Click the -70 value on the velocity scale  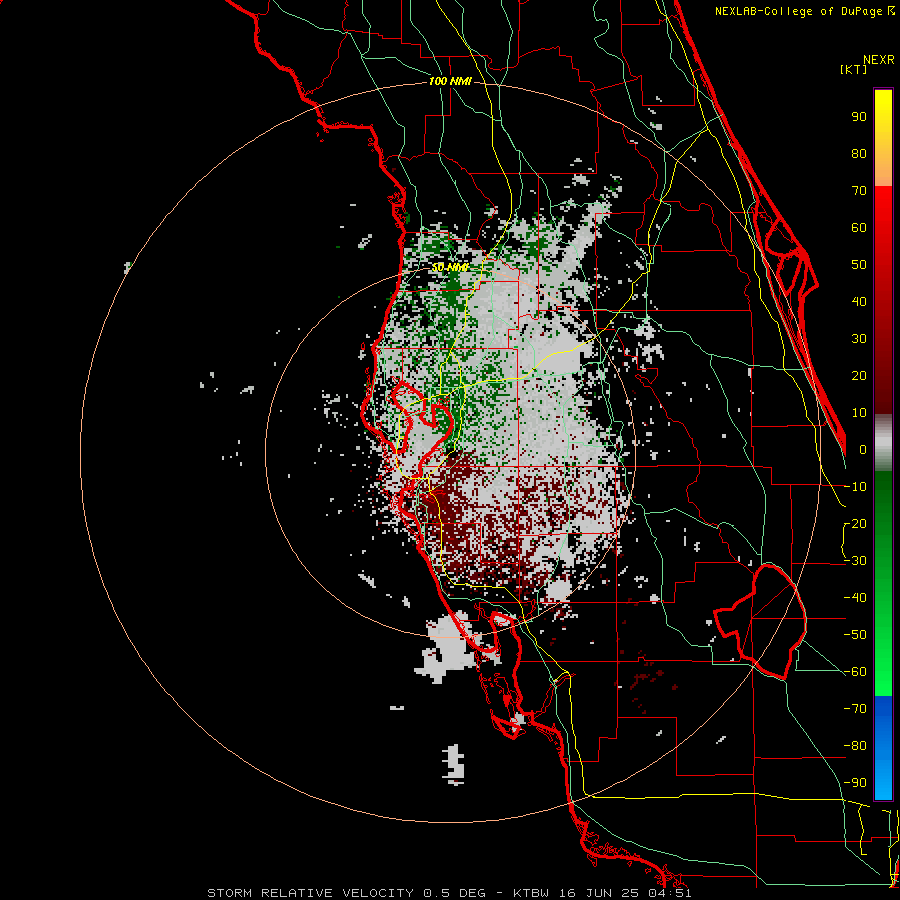click(855, 709)
